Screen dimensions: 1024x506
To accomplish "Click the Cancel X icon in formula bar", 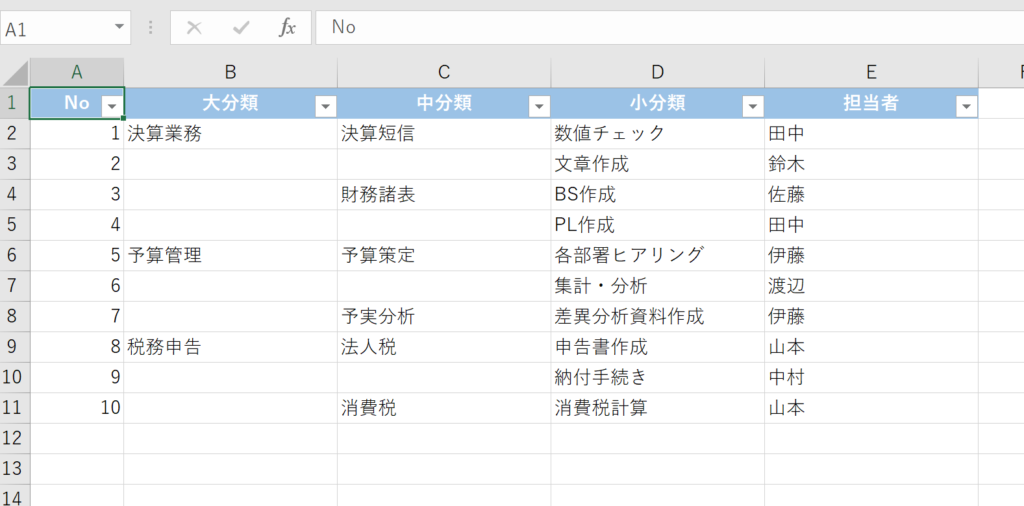I will pyautogui.click(x=194, y=28).
